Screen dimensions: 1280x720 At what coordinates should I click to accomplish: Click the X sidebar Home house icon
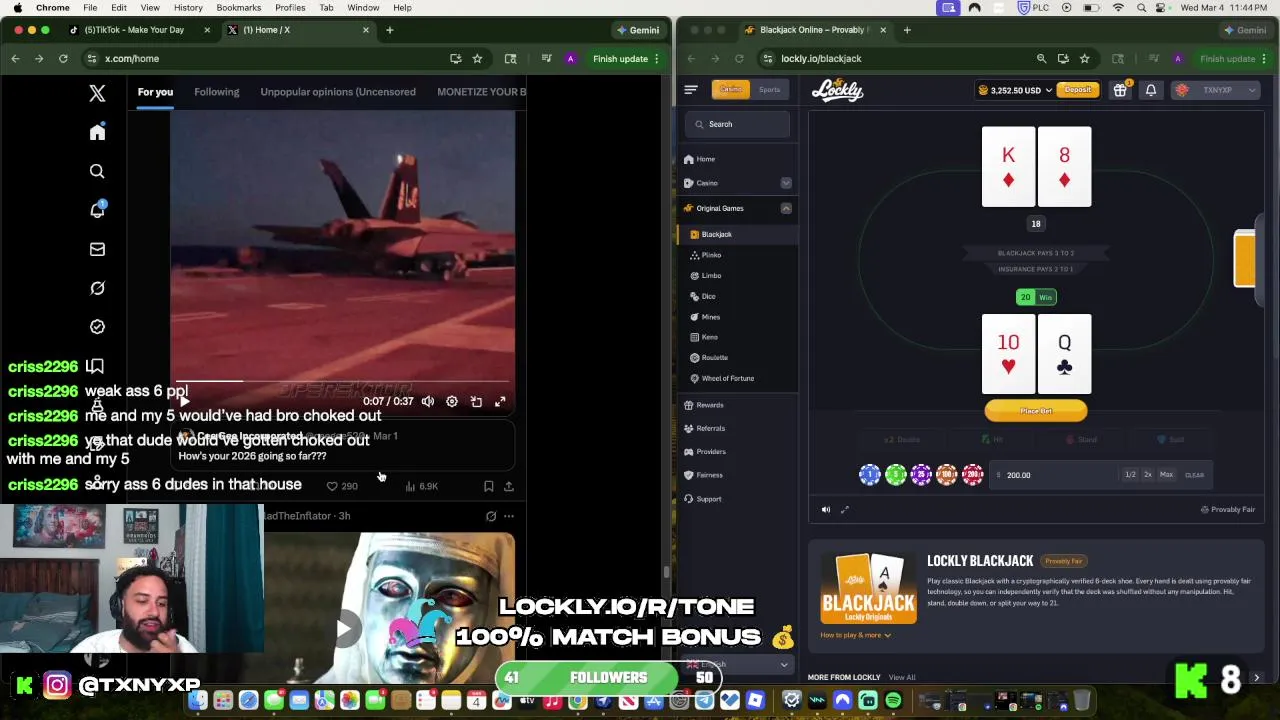coord(97,132)
